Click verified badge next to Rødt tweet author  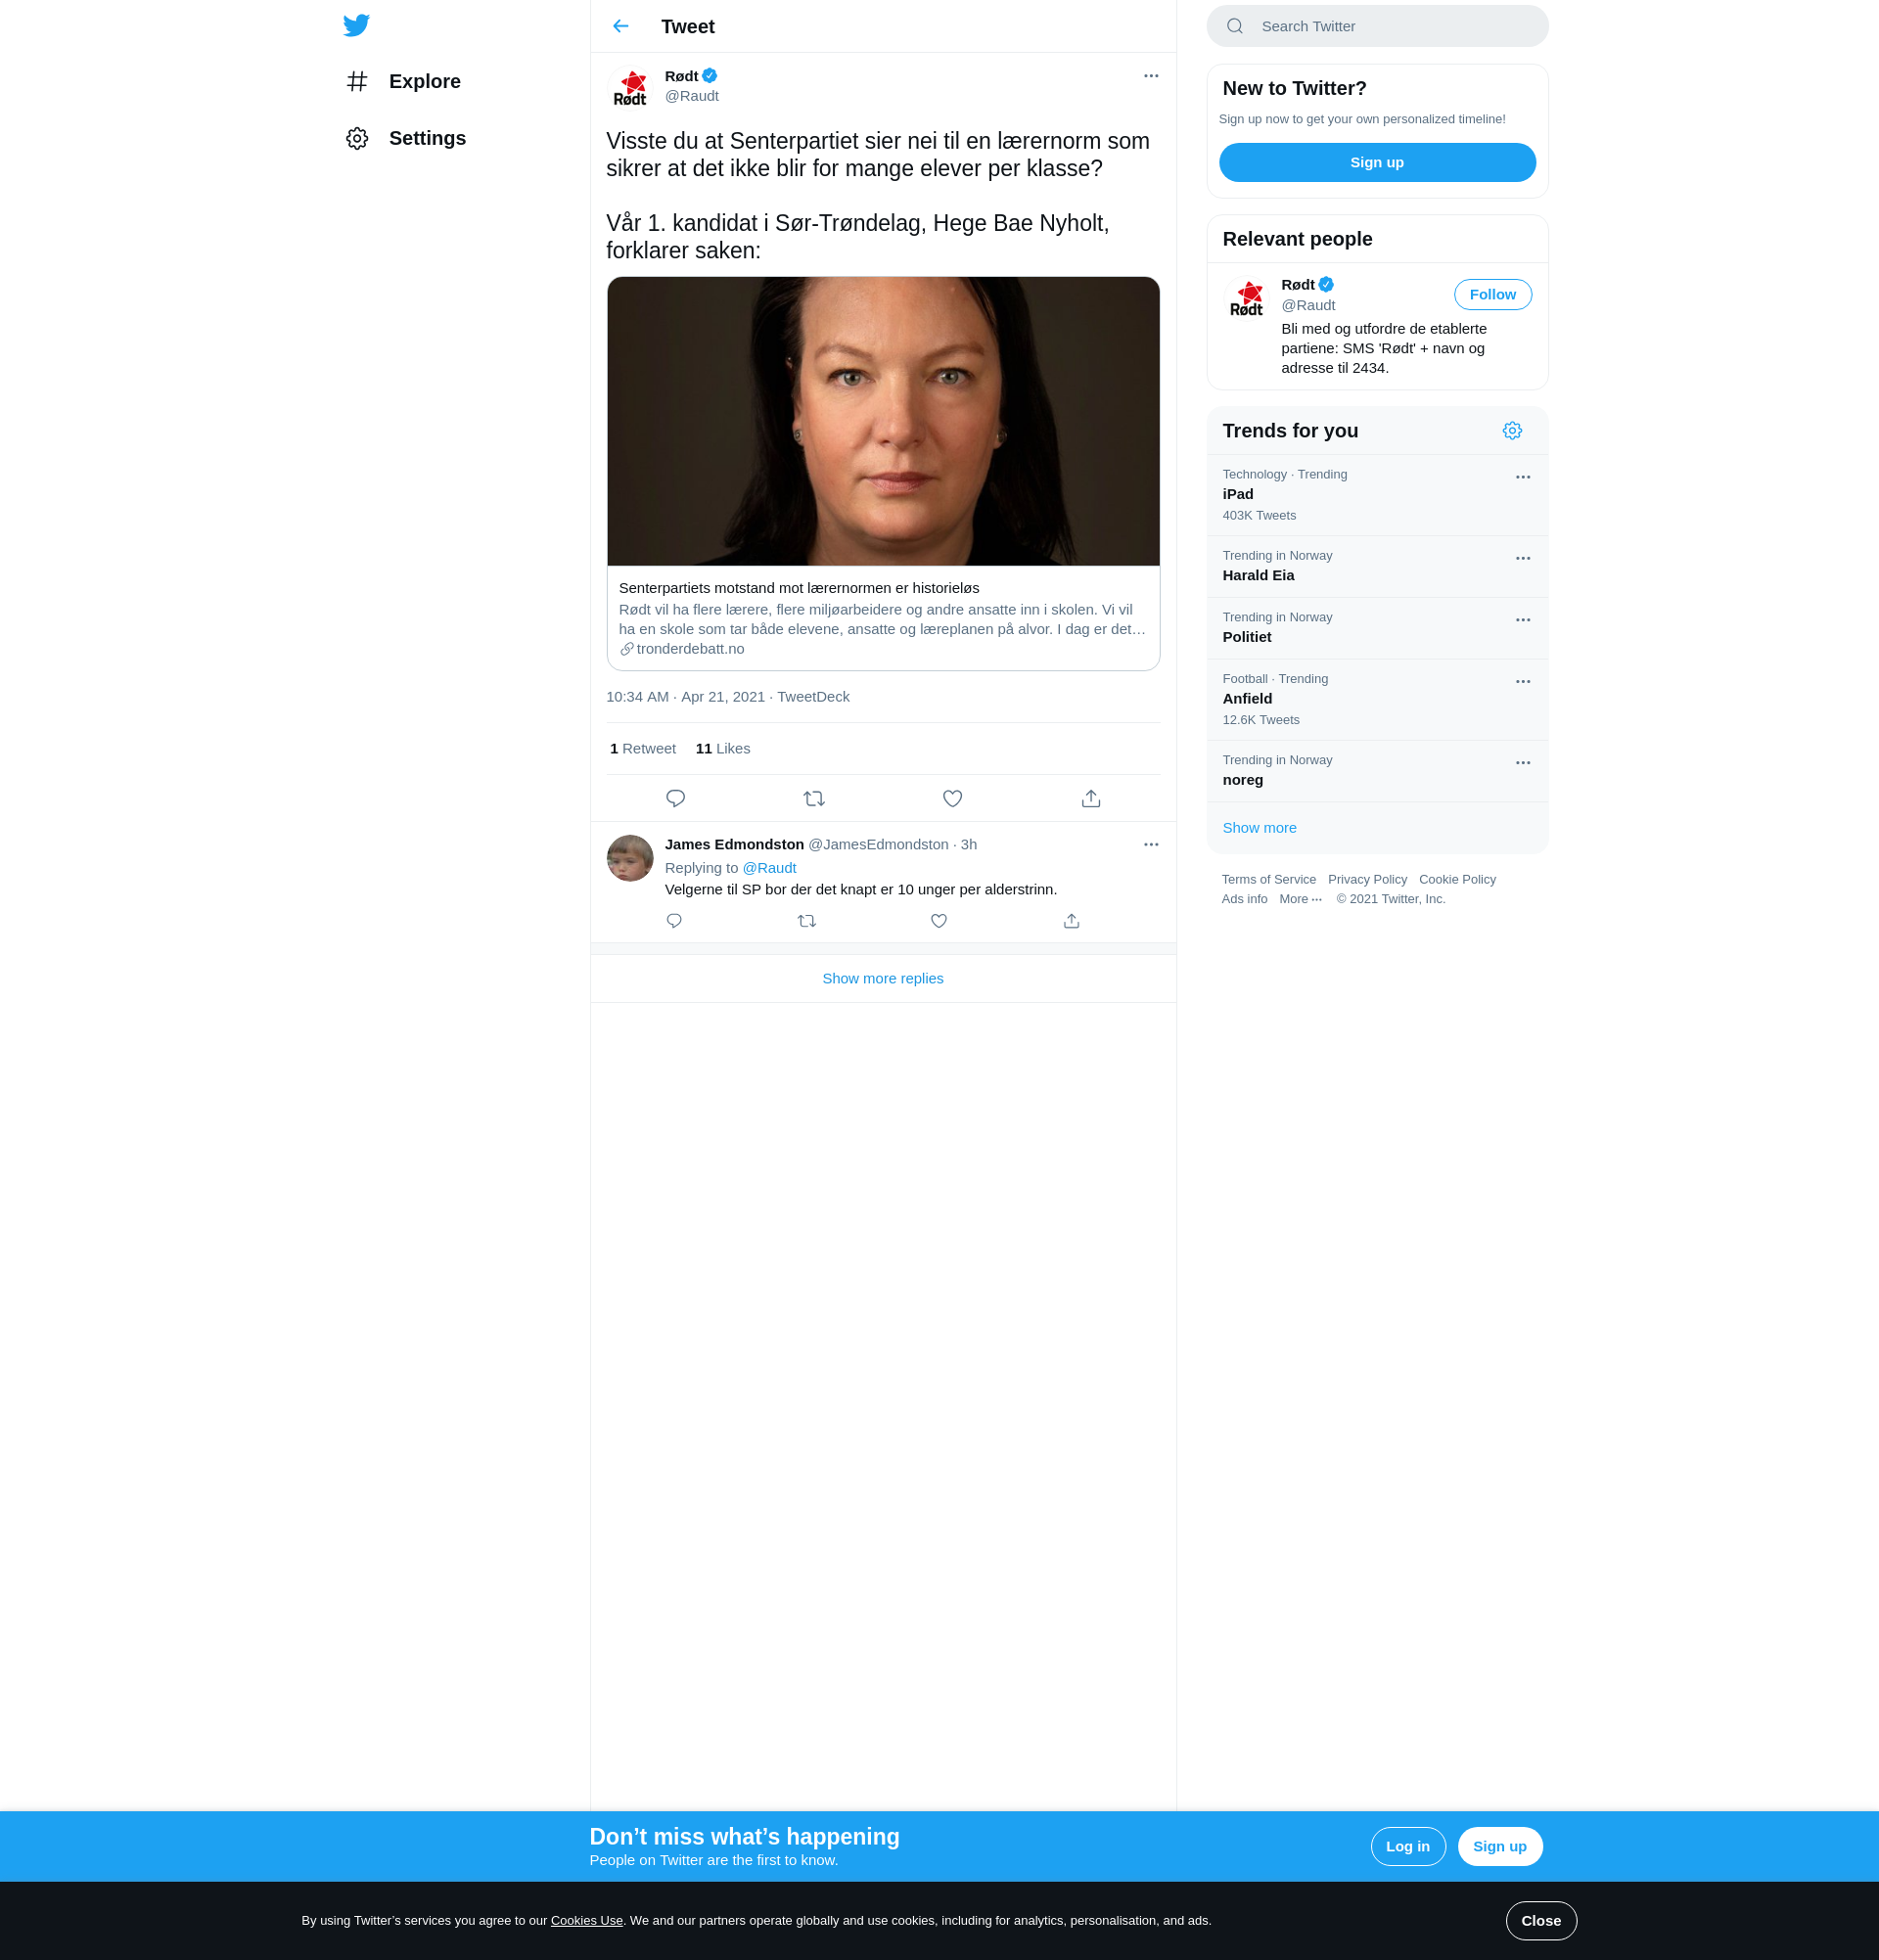(x=710, y=76)
